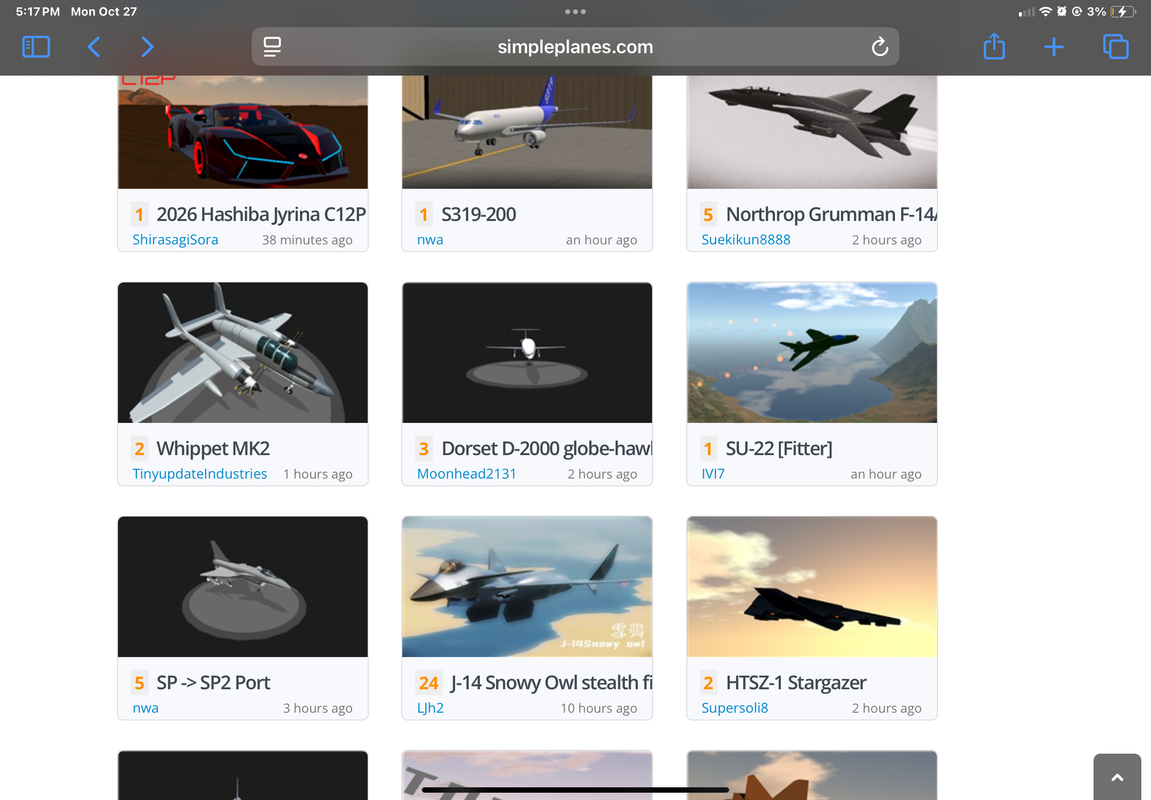
Task: Open the HTSZ-1 Stargazer title link
Action: pyautogui.click(x=796, y=683)
